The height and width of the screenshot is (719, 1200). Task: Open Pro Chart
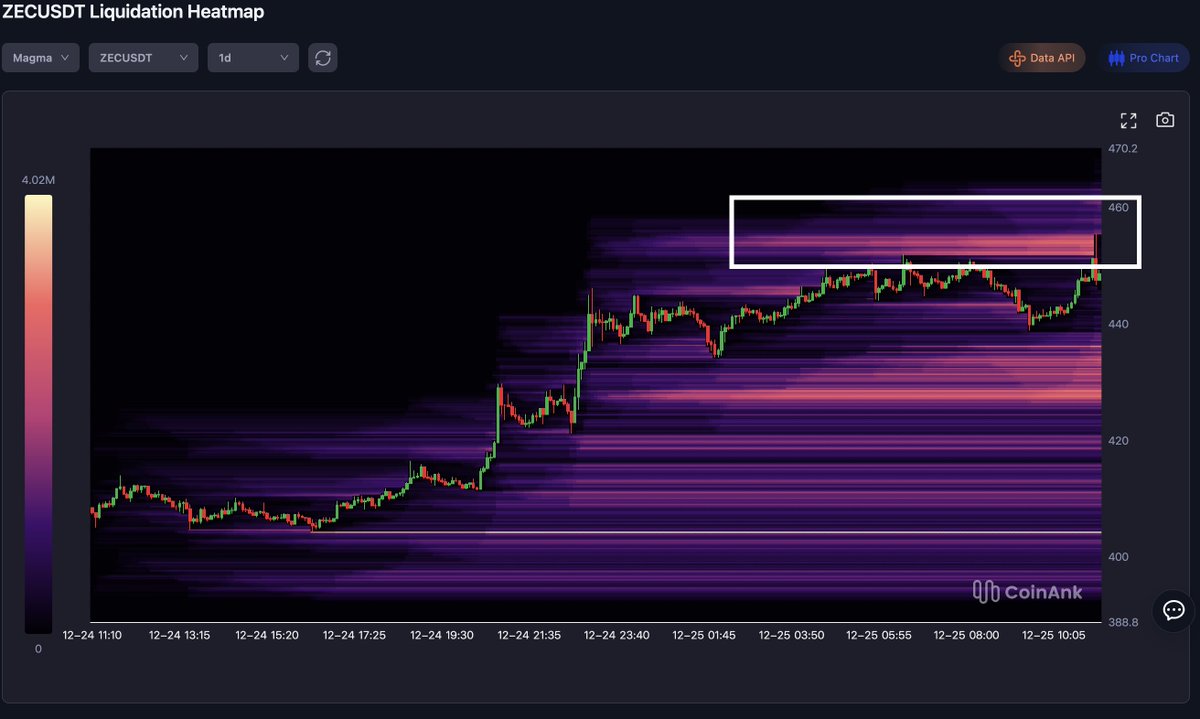(x=1143, y=57)
